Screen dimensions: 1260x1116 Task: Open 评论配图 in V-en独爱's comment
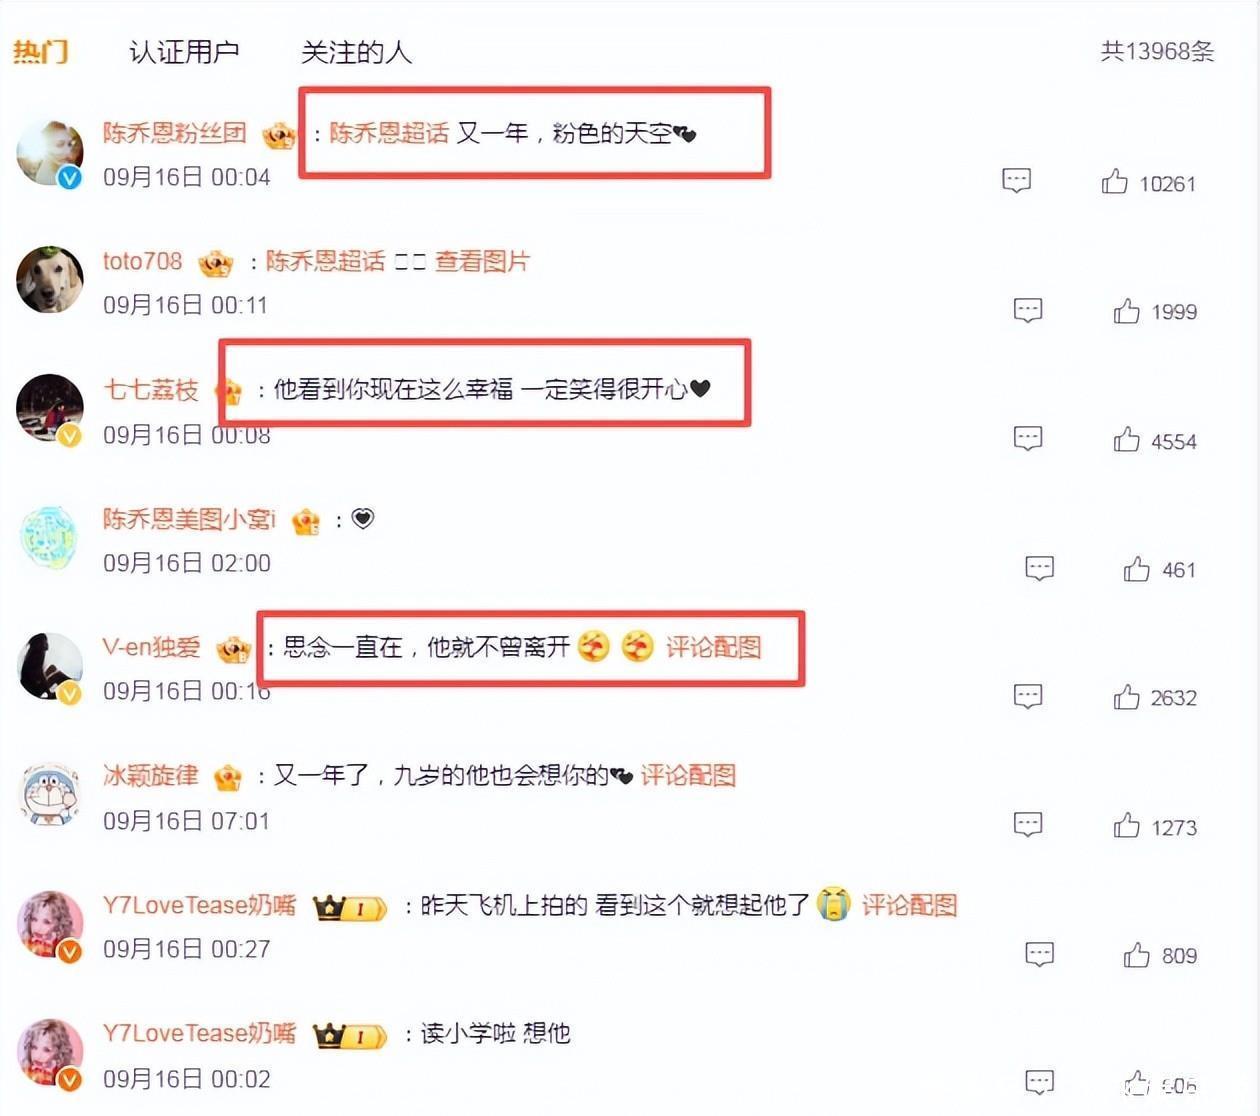714,647
